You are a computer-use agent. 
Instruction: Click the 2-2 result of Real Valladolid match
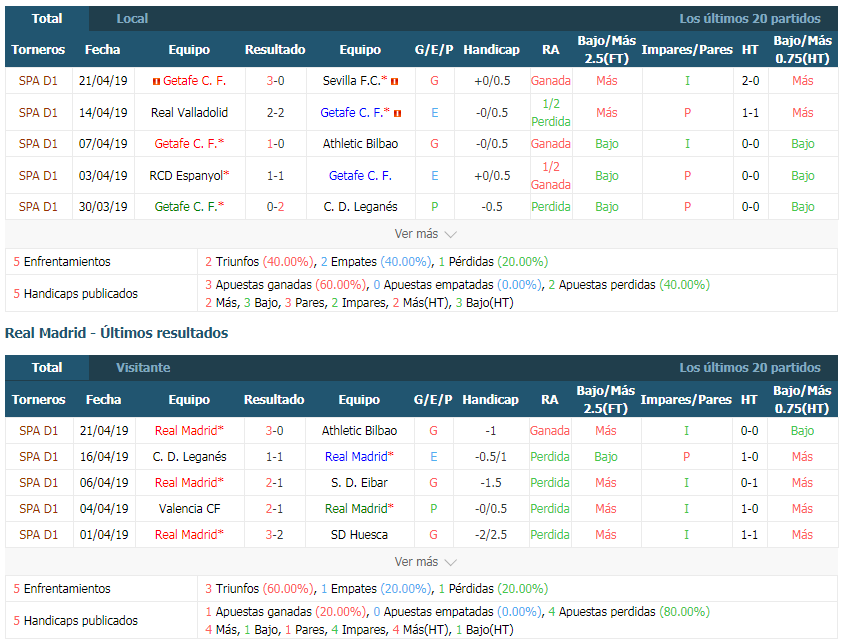pos(275,113)
